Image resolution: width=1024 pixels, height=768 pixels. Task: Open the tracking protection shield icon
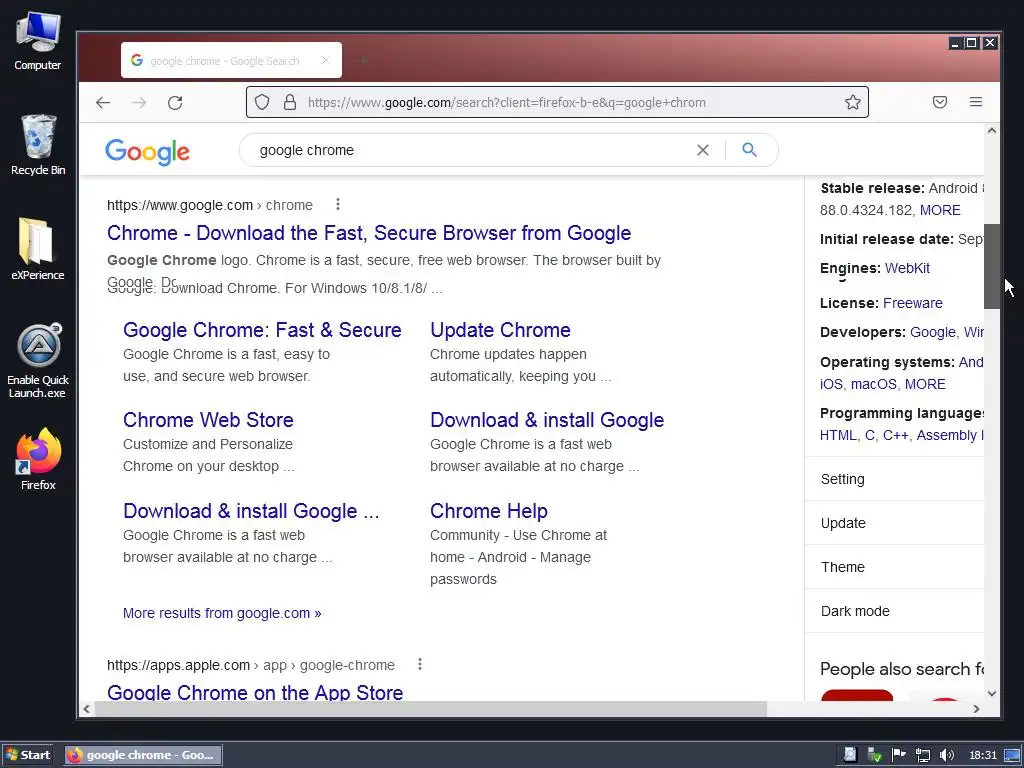coord(262,103)
